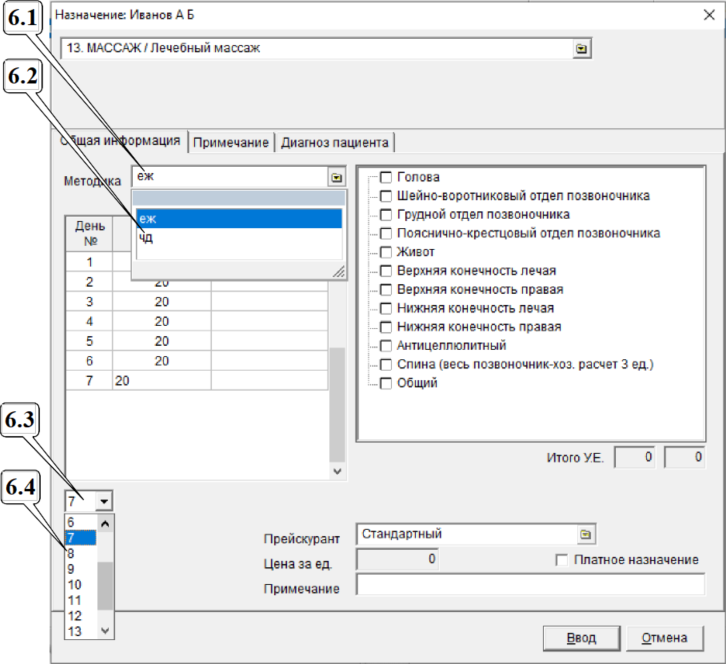Screen dimensions: 726x664
Task: Toggle Платное назначение checkbox
Action: tap(561, 560)
